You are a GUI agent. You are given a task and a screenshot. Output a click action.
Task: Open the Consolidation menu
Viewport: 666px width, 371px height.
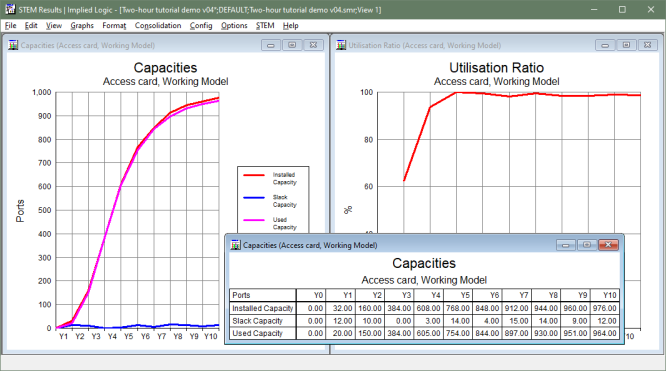pyautogui.click(x=158, y=26)
